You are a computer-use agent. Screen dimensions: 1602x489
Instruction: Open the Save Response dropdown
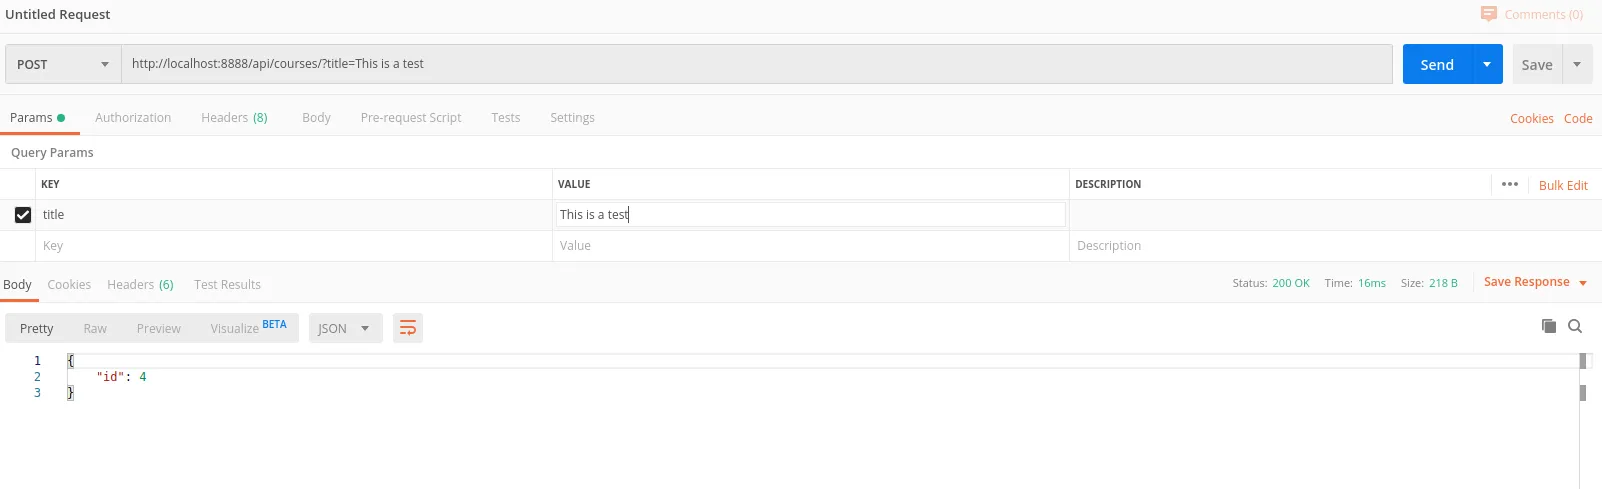click(x=1535, y=282)
